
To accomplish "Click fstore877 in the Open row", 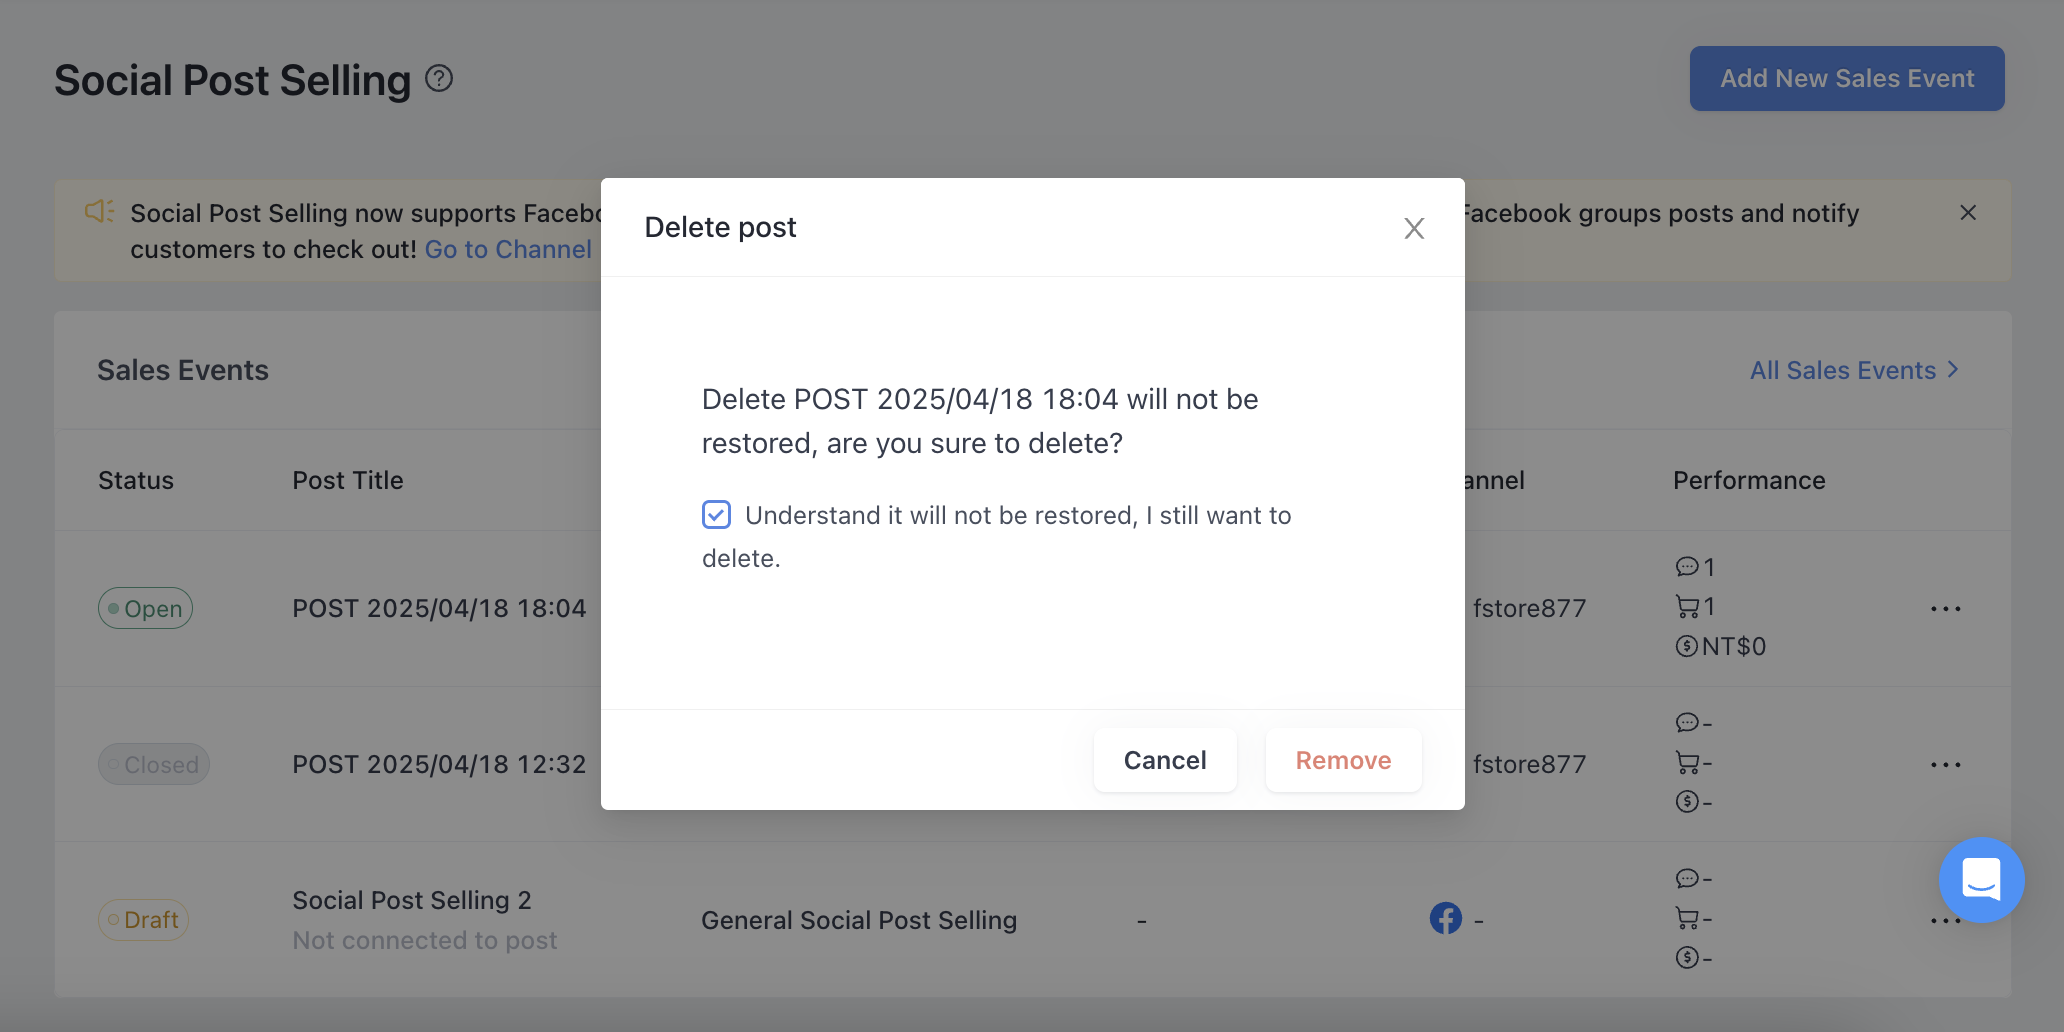I will [1529, 608].
